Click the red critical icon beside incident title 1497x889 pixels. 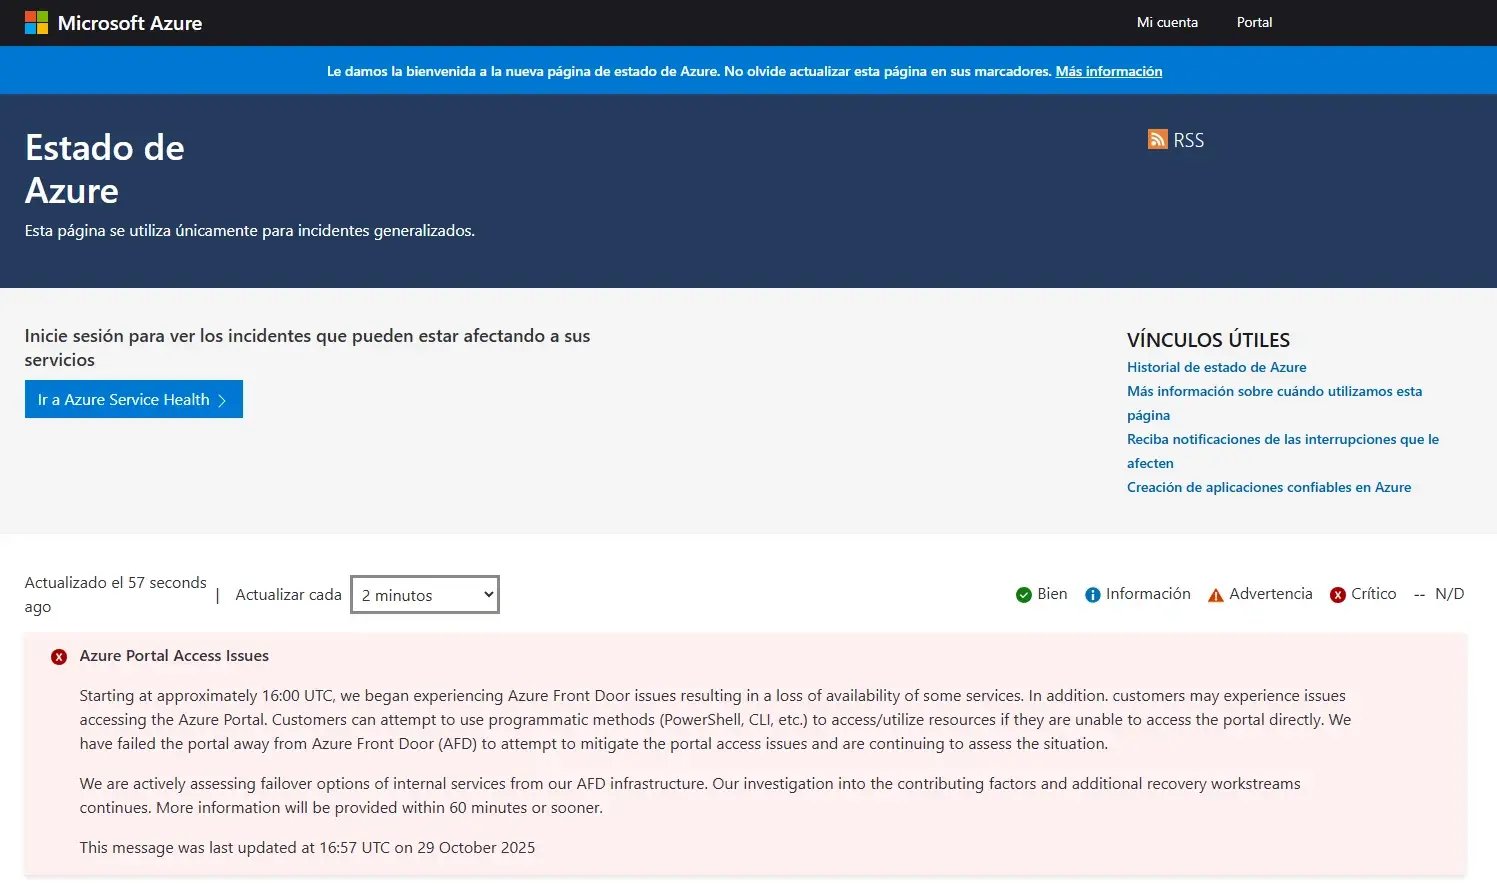click(x=59, y=657)
